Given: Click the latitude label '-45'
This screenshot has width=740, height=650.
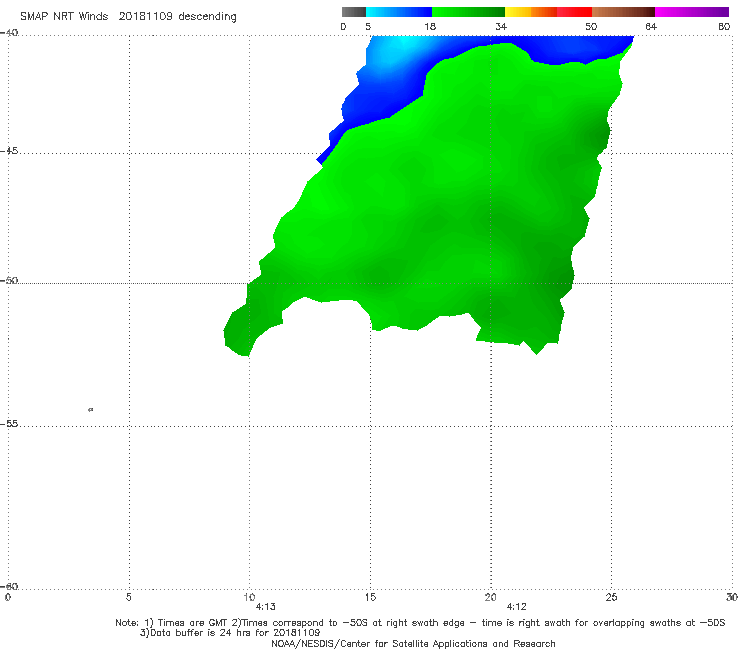Looking at the screenshot, I should (x=9, y=151).
